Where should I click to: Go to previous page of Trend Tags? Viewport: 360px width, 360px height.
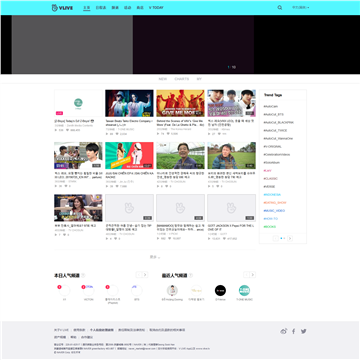(276, 238)
